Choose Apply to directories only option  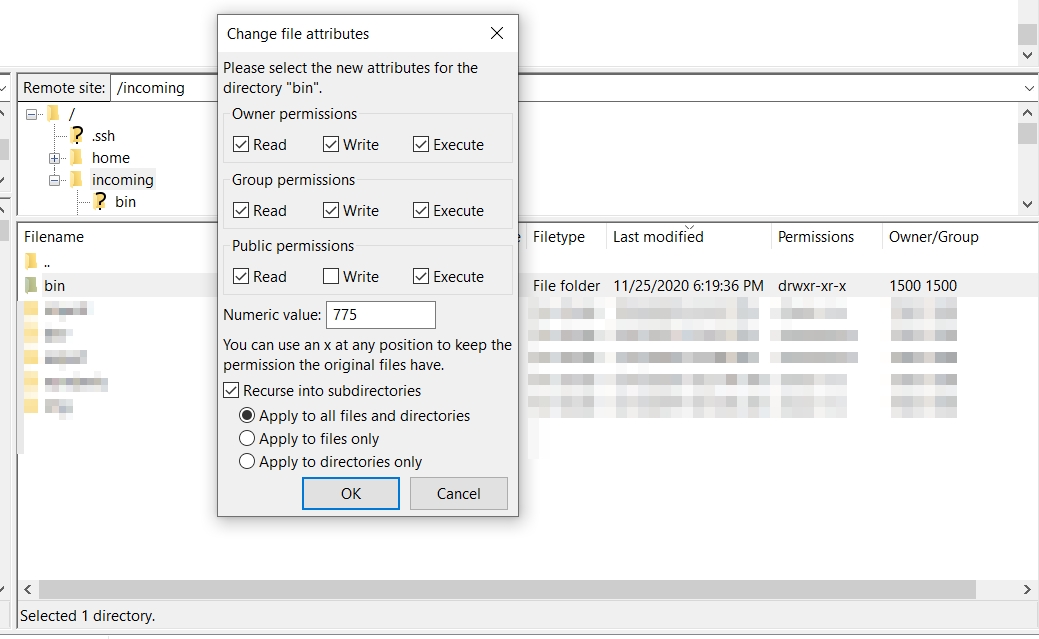pyautogui.click(x=247, y=462)
